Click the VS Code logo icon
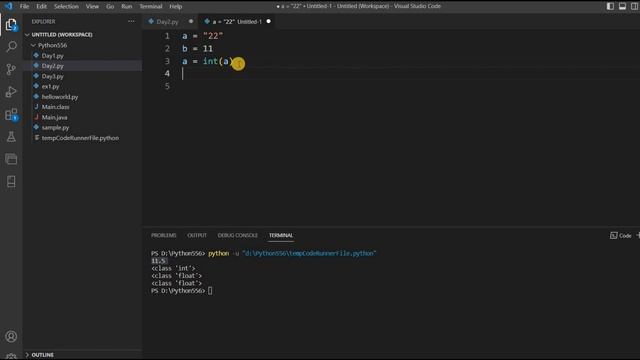640x360 pixels. 8,6
